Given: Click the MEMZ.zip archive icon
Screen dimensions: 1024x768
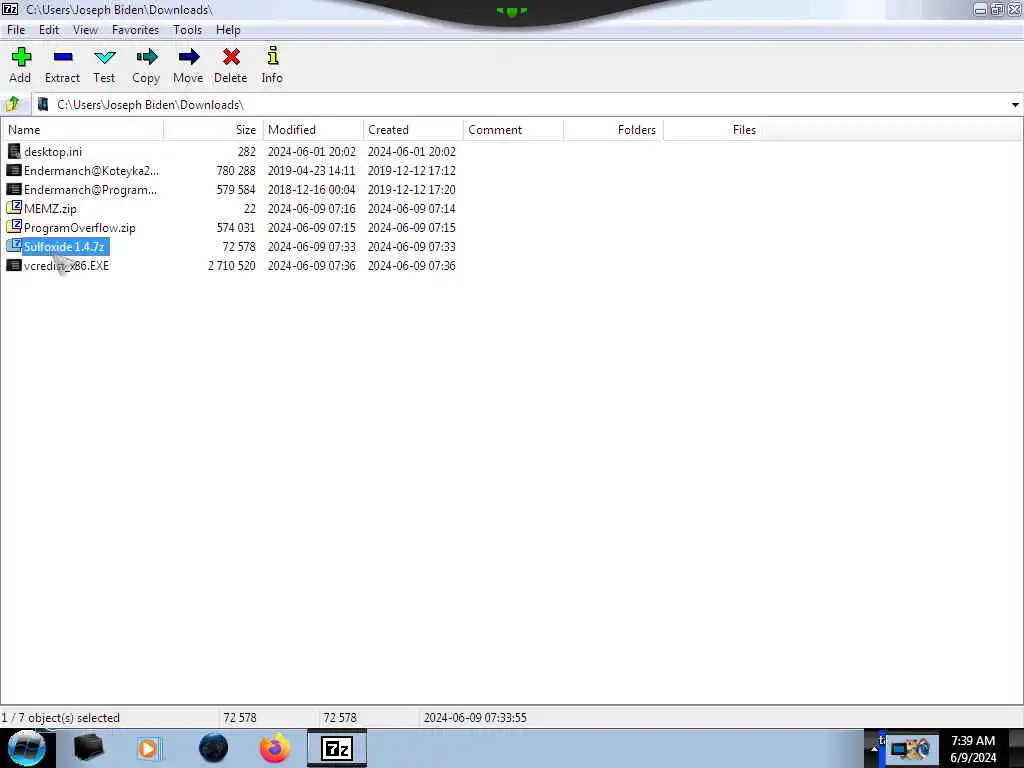Looking at the screenshot, I should pos(14,208).
